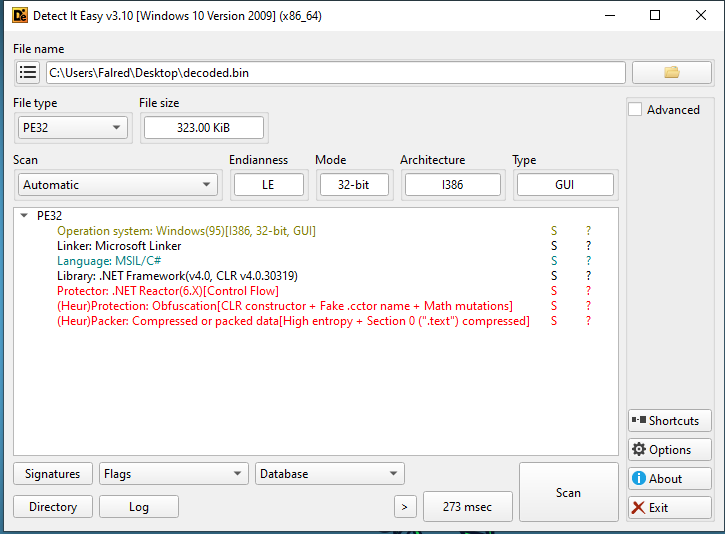Show the About information
Screen dimensions: 725x534
click(670, 479)
